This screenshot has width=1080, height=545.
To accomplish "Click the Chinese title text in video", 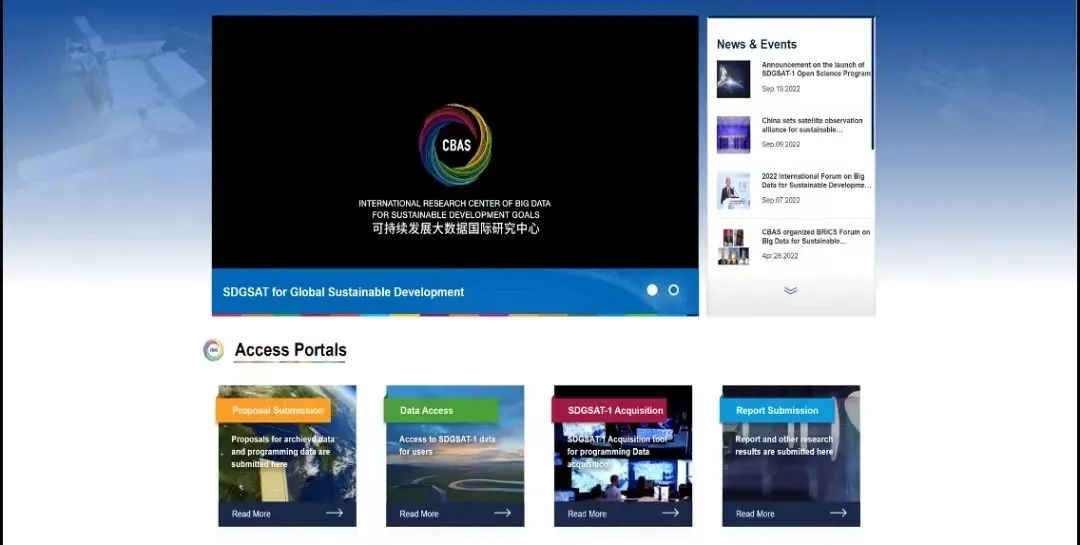I will (455, 229).
